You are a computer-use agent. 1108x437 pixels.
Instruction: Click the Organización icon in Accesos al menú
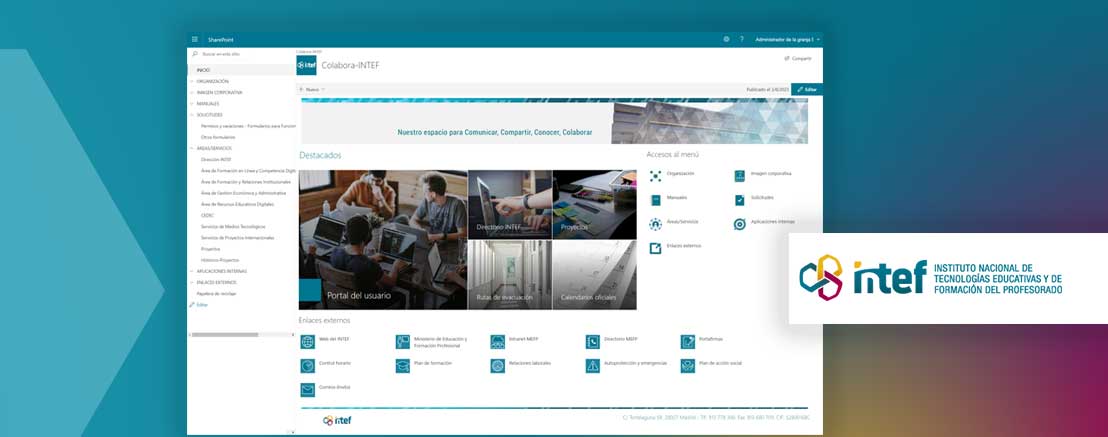click(656, 175)
